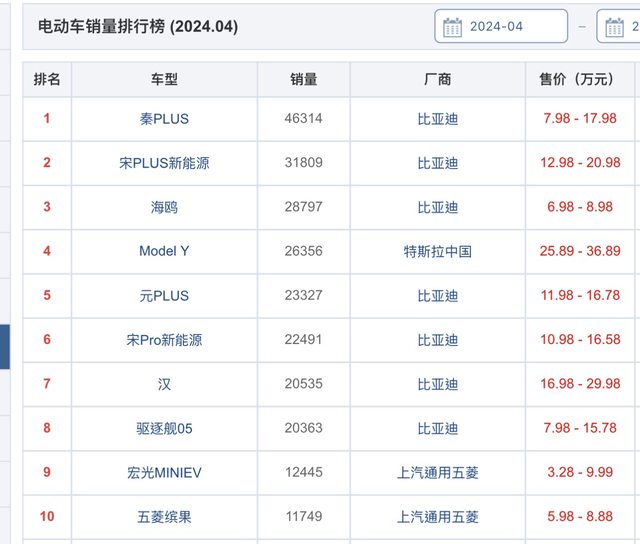Click 比亚迪 manufacturer in 汉 row

[437, 384]
